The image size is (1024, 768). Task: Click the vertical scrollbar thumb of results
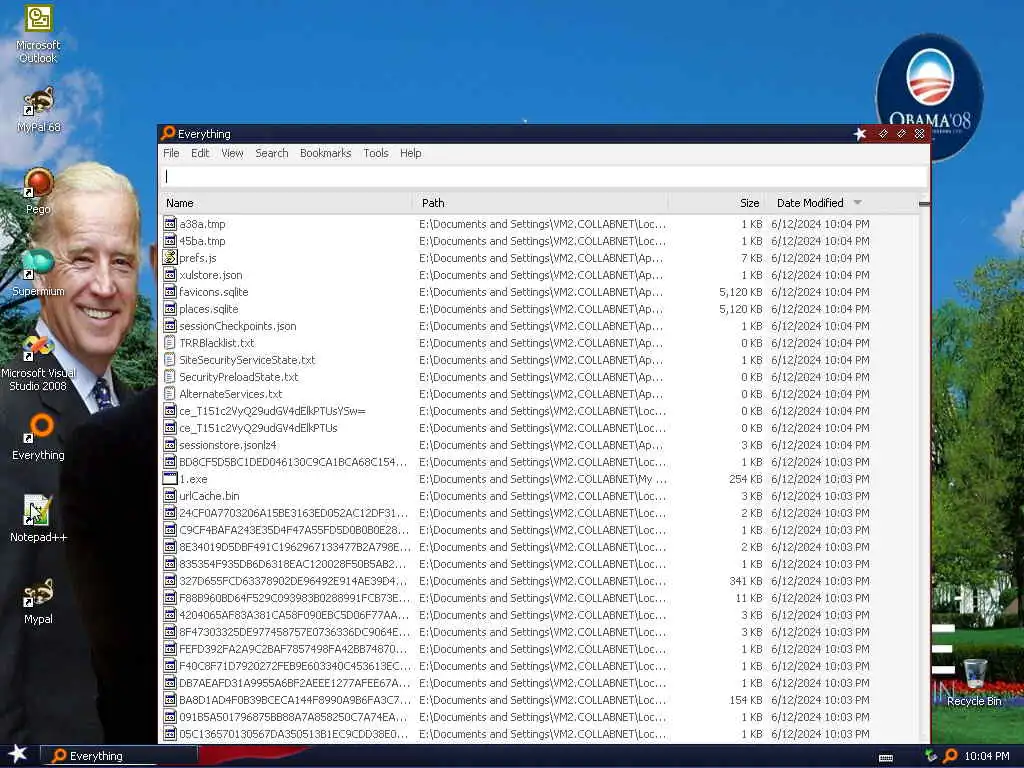(x=923, y=204)
